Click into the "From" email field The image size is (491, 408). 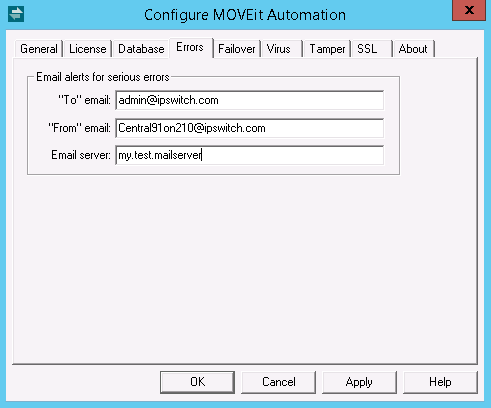click(250, 128)
